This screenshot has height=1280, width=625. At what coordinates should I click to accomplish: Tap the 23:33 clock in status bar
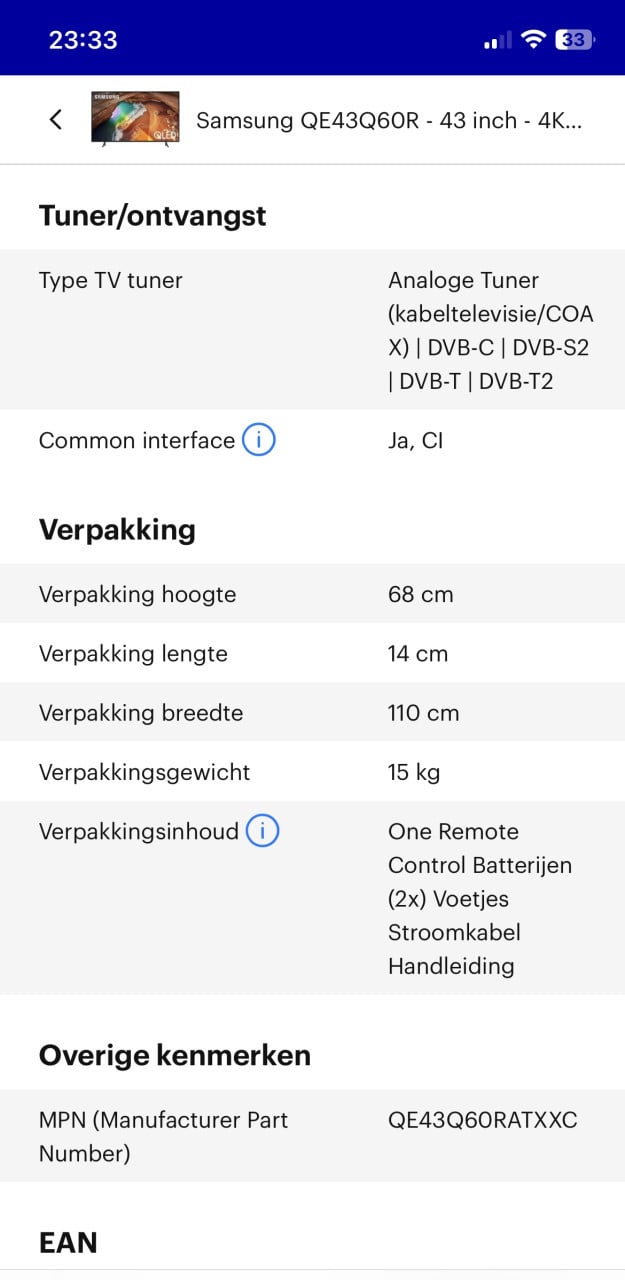[x=83, y=40]
